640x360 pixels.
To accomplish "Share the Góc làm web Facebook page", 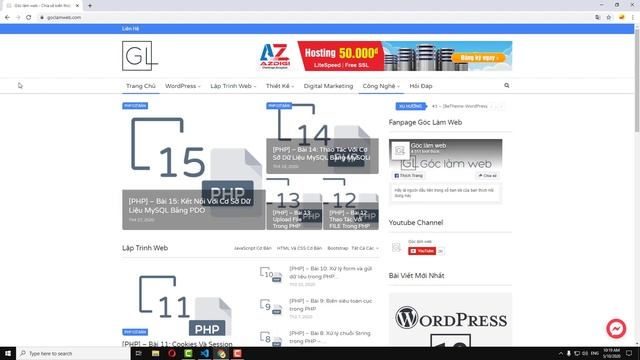I will pyautogui.click(x=487, y=176).
